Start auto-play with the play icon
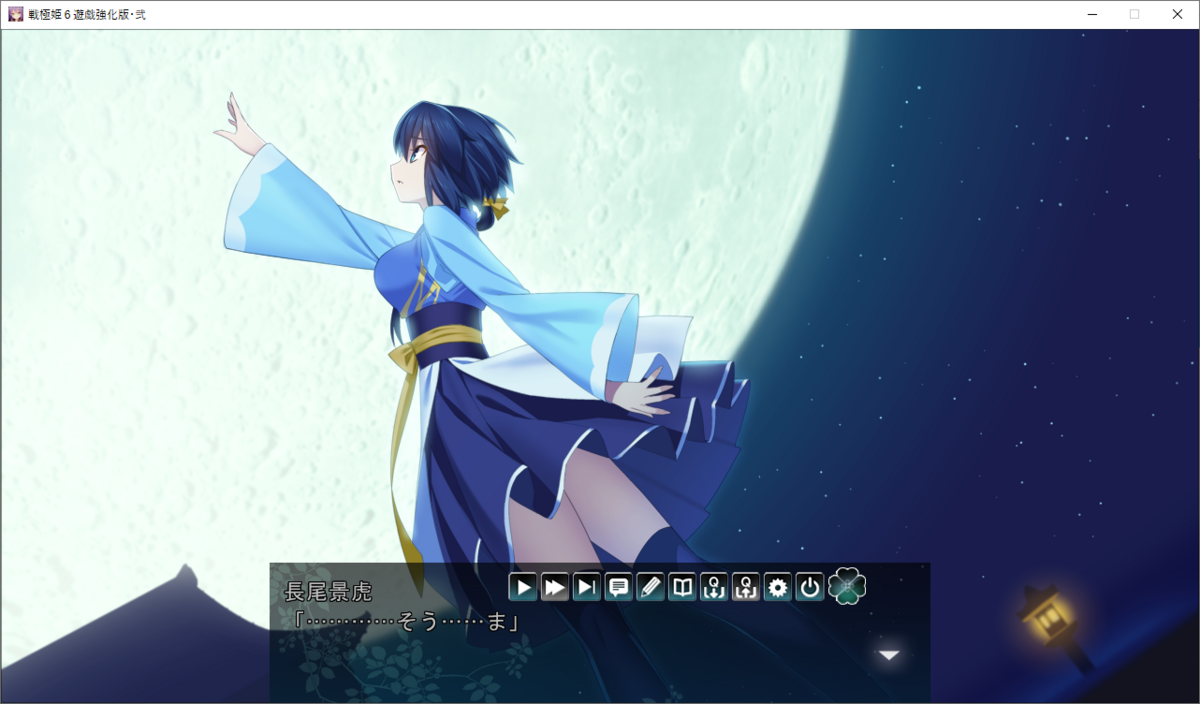The width and height of the screenshot is (1200, 704). [x=522, y=587]
